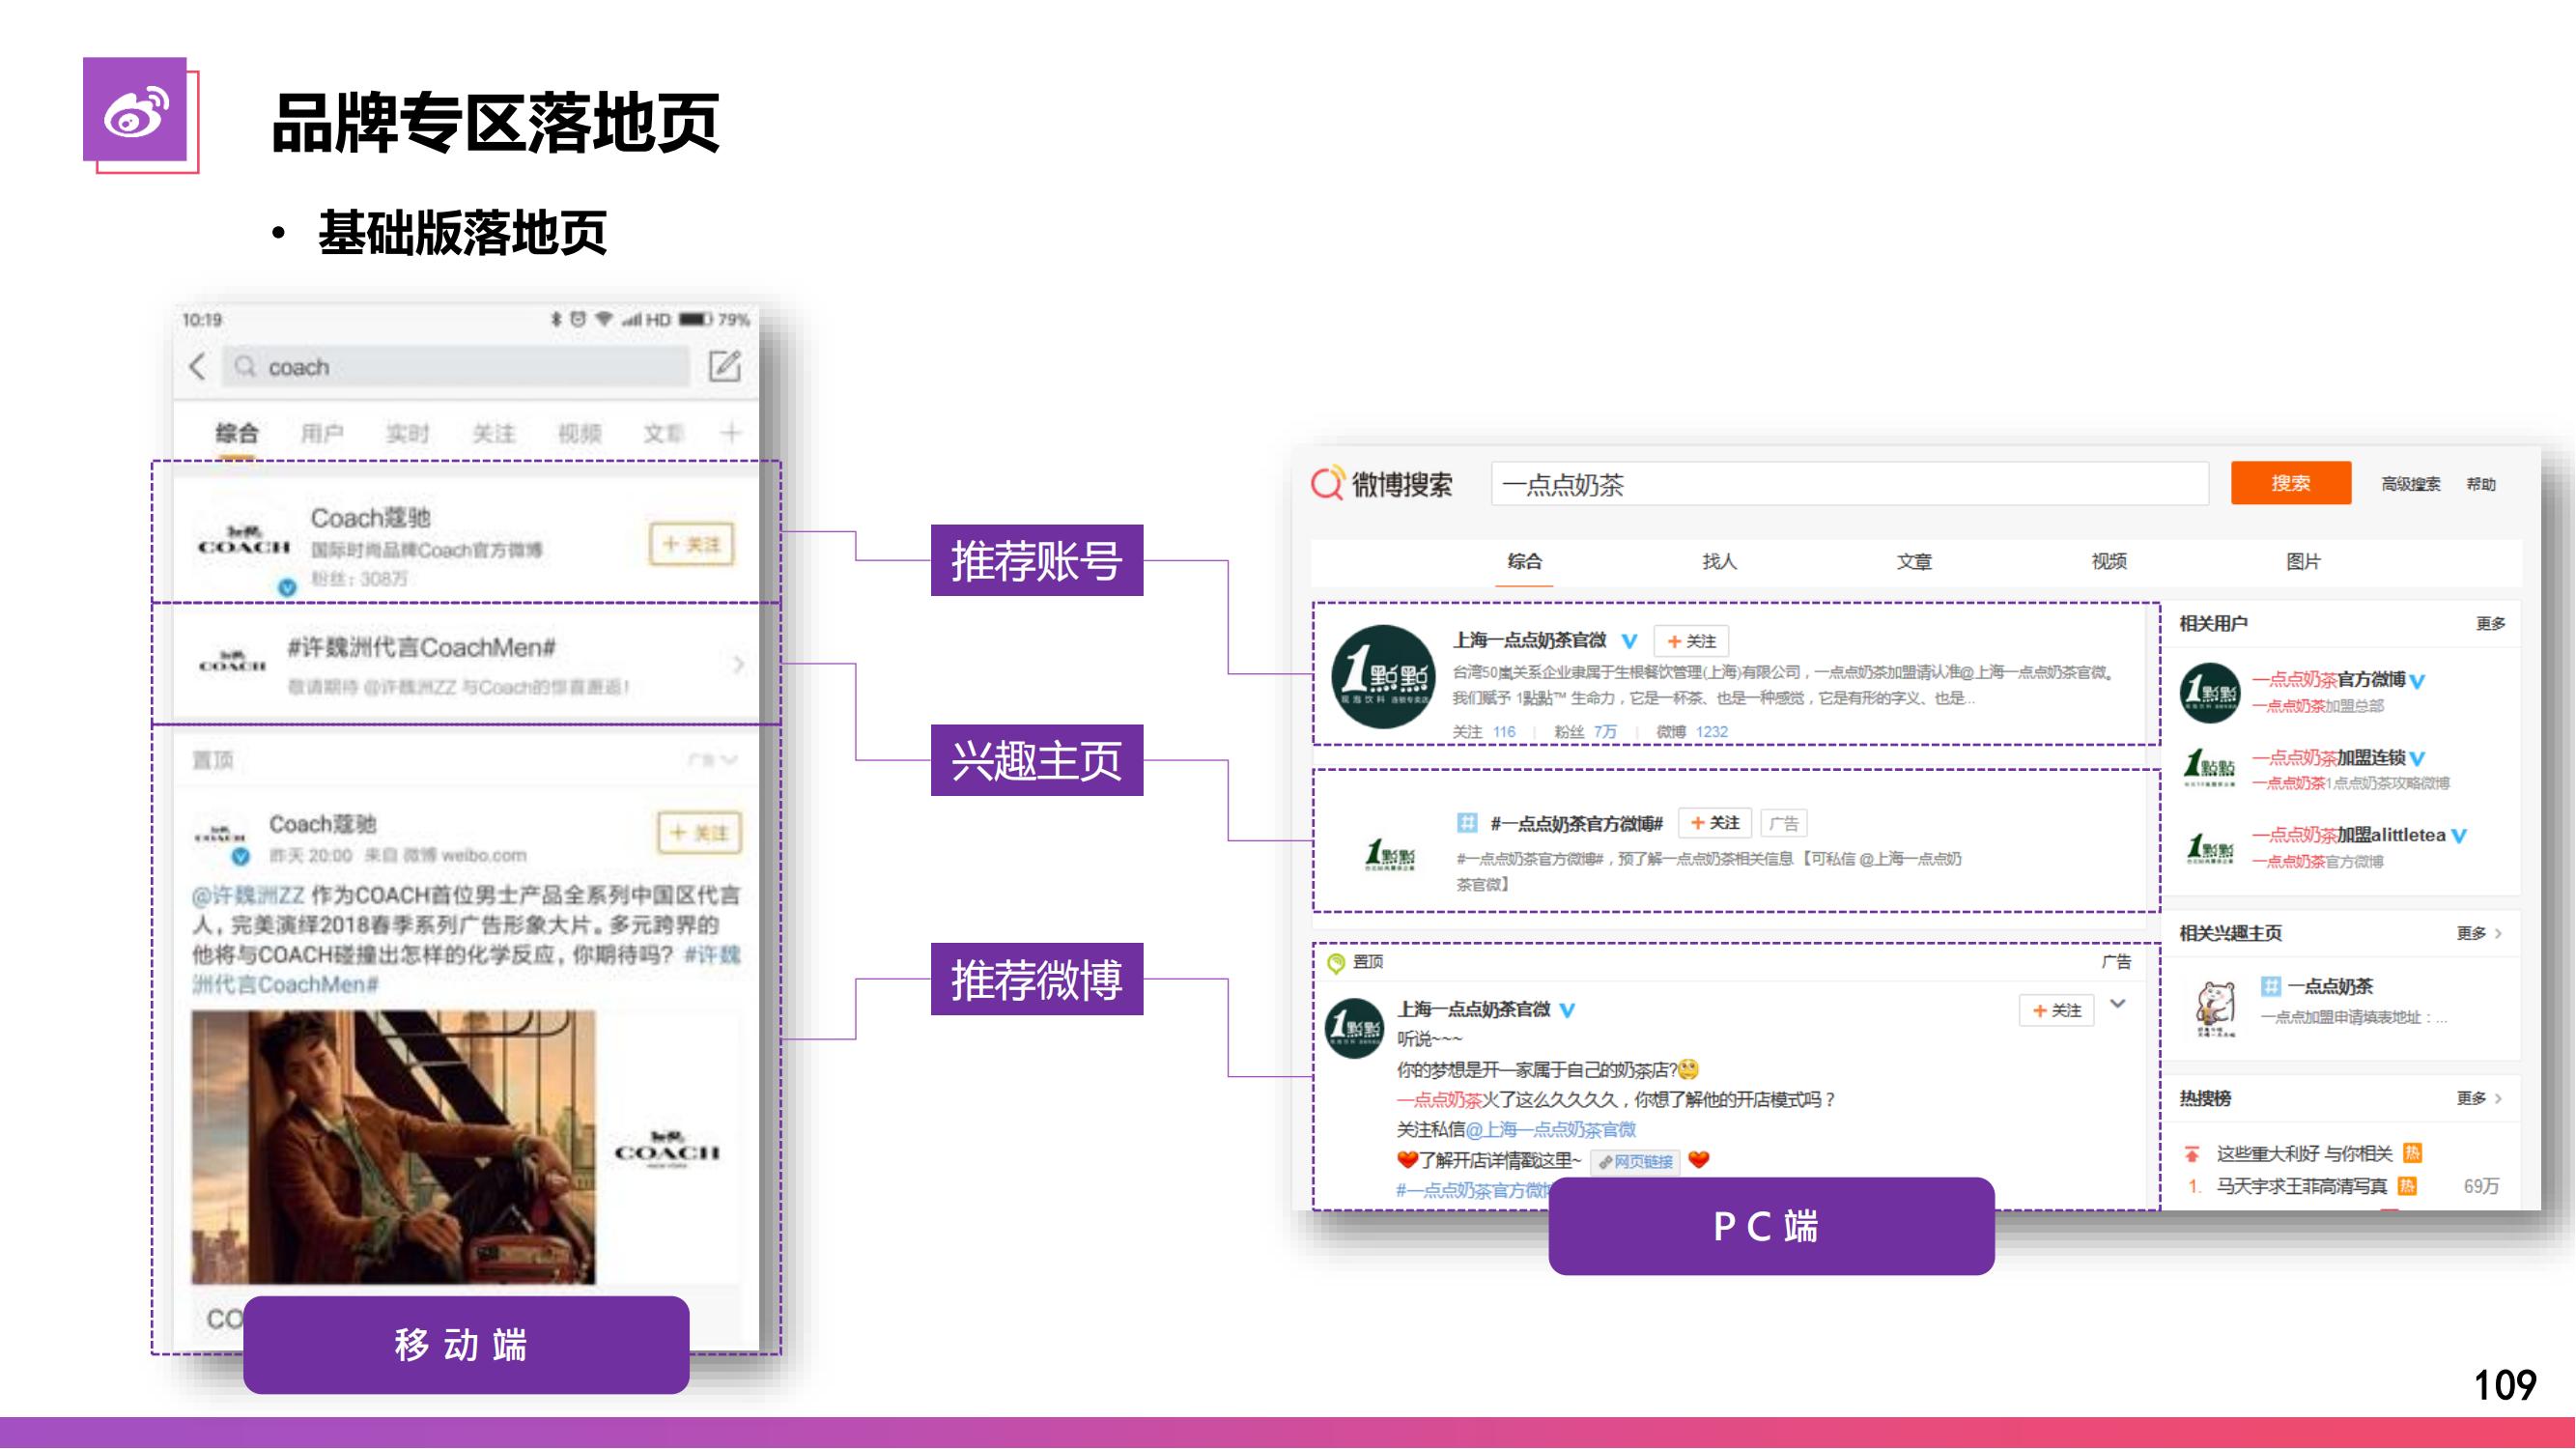Expand the pinned post options chevron
Image resolution: width=2576 pixels, height=1449 pixels.
[2117, 1003]
